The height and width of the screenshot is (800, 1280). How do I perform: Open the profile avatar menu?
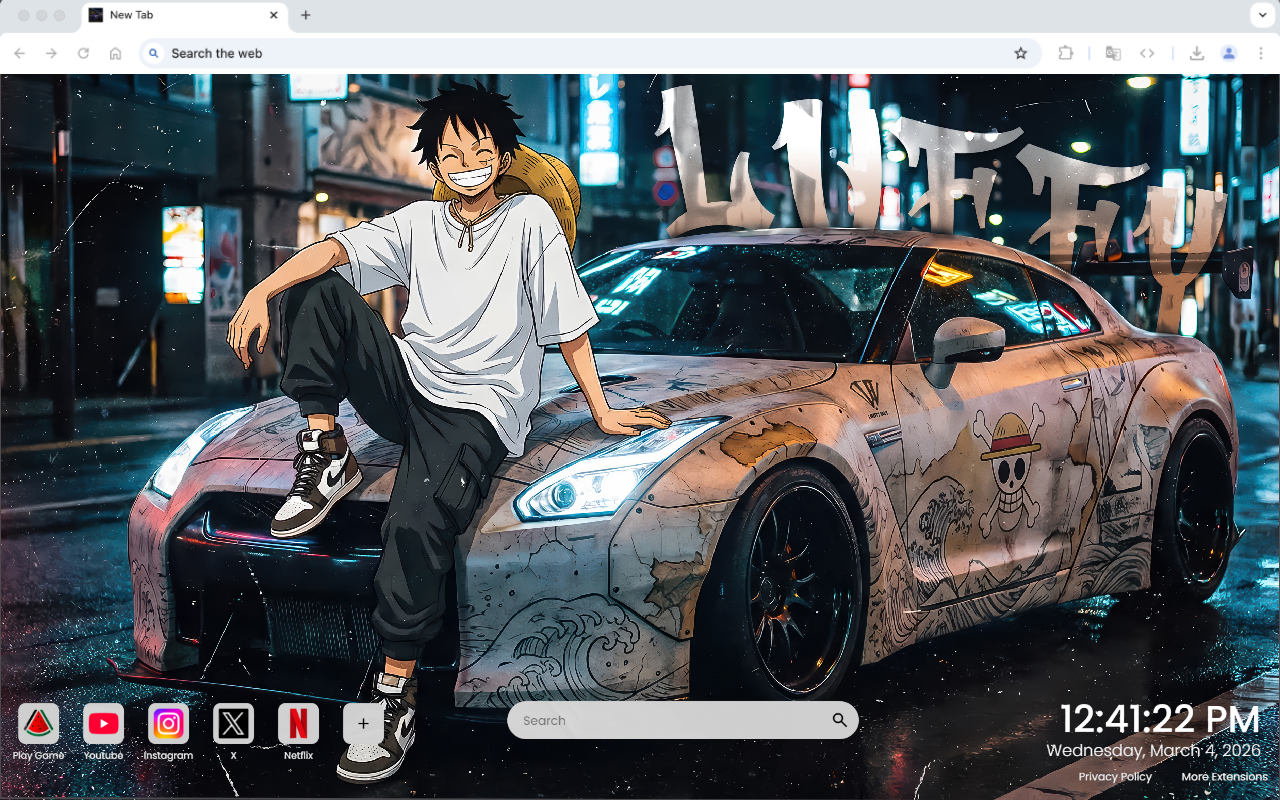pos(1229,53)
